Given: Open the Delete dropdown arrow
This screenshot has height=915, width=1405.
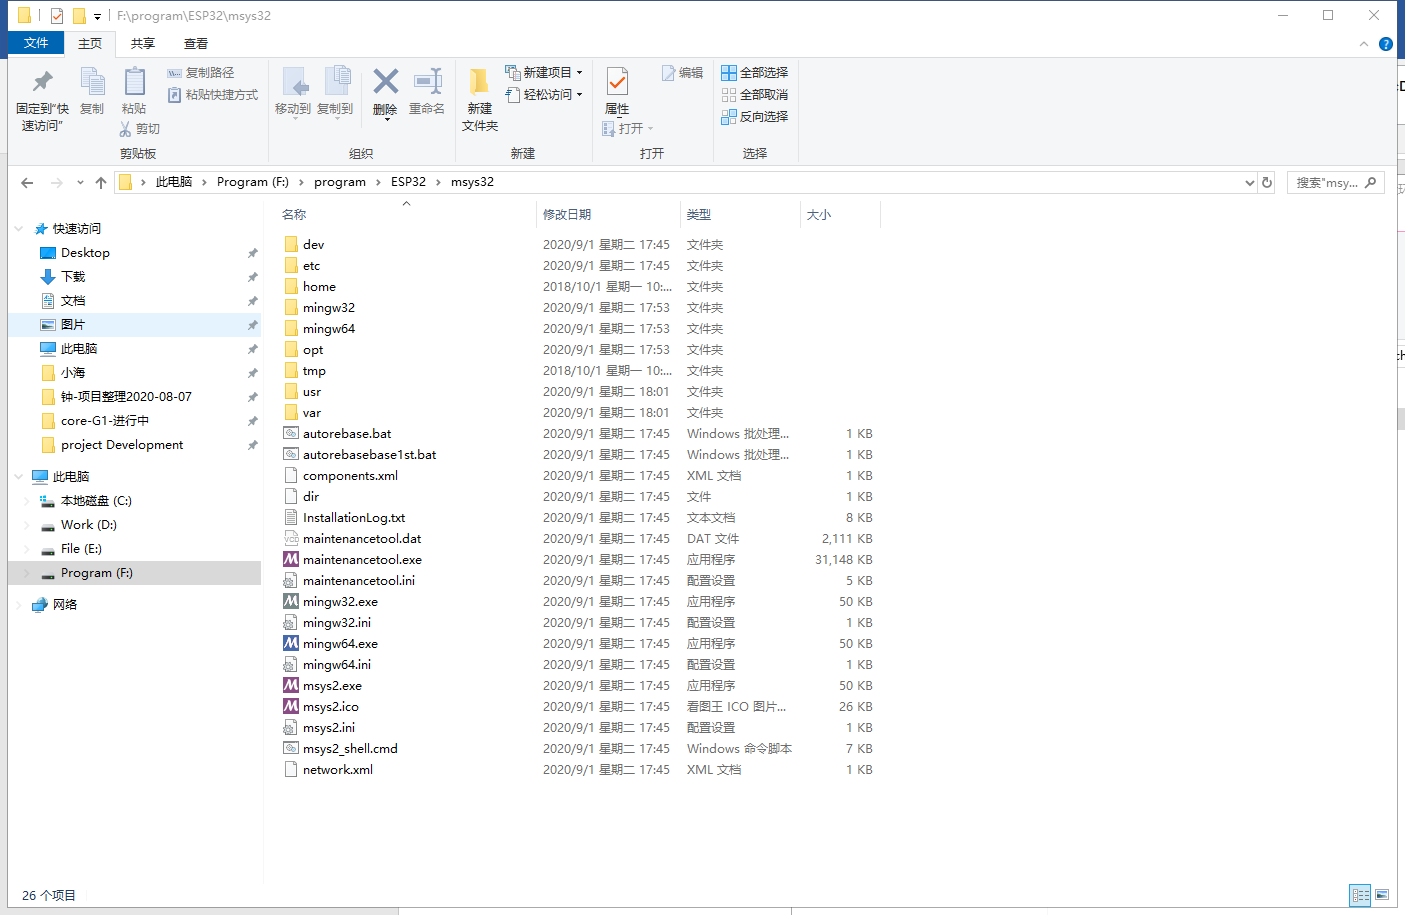Looking at the screenshot, I should (384, 122).
